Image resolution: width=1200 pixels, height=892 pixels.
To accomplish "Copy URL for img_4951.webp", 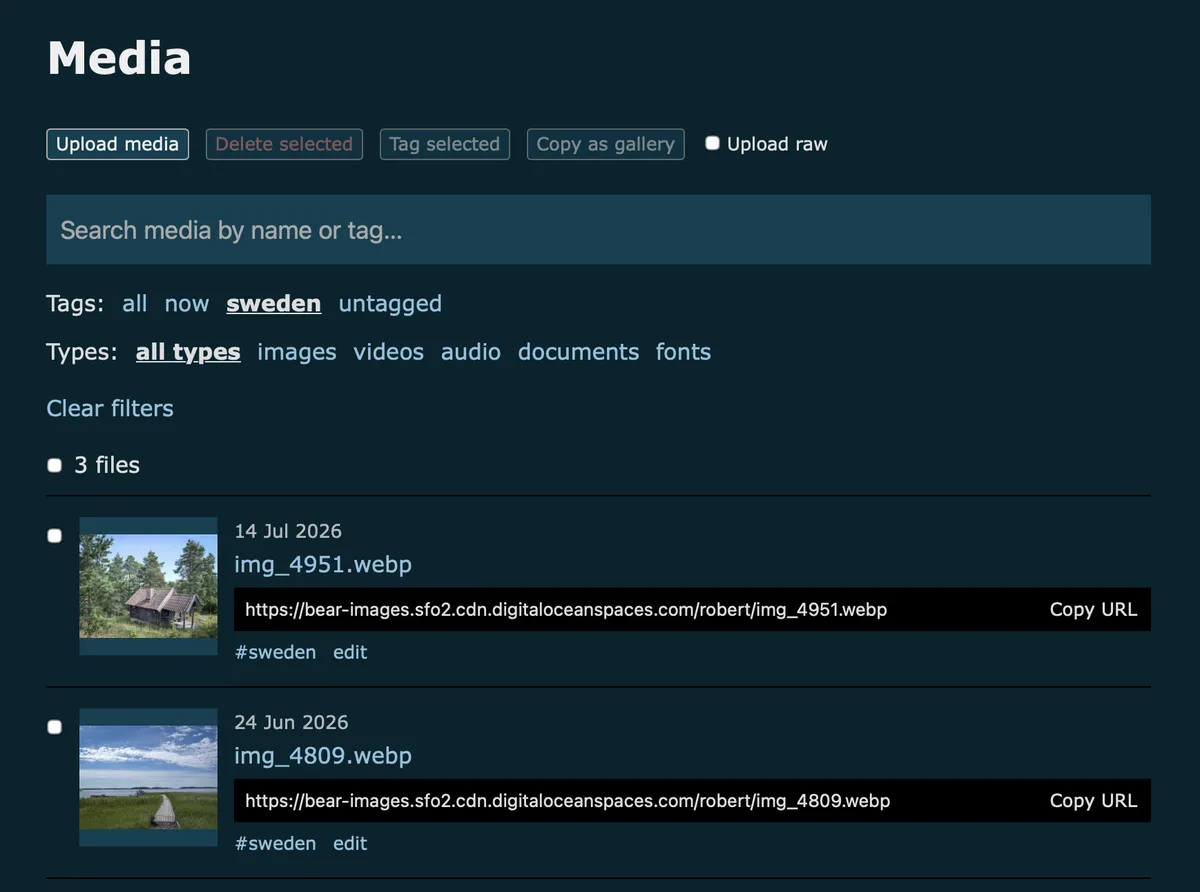I will click(1093, 609).
